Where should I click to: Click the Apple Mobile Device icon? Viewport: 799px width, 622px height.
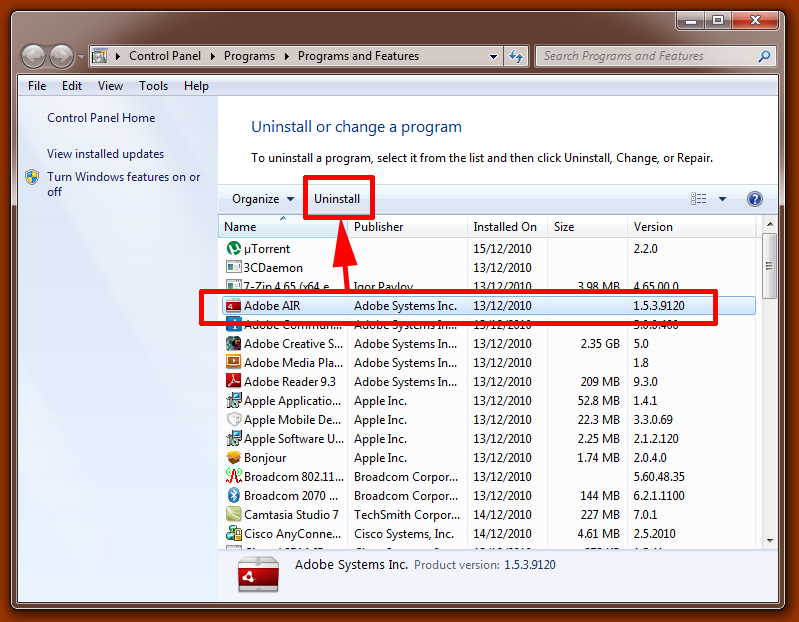pyautogui.click(x=233, y=419)
